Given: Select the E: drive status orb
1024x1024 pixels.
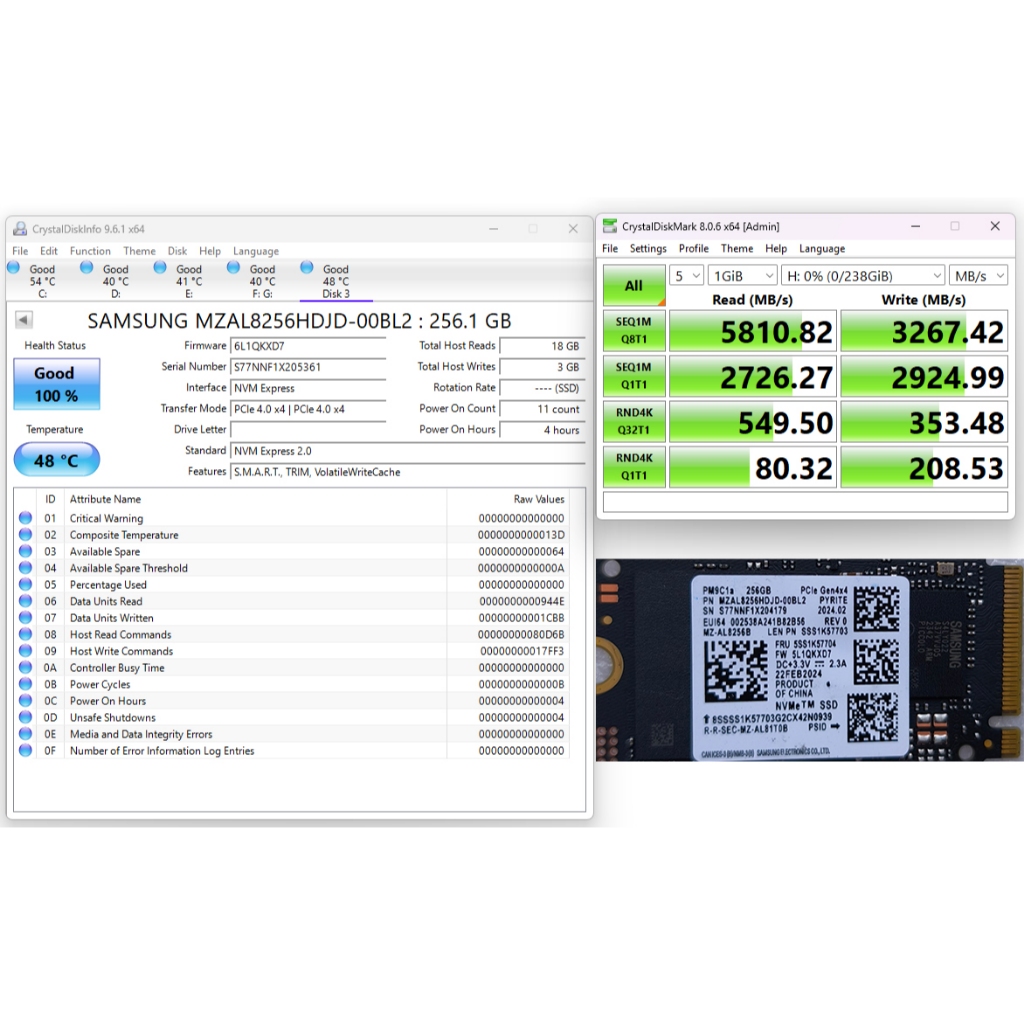Looking at the screenshot, I should [160, 268].
